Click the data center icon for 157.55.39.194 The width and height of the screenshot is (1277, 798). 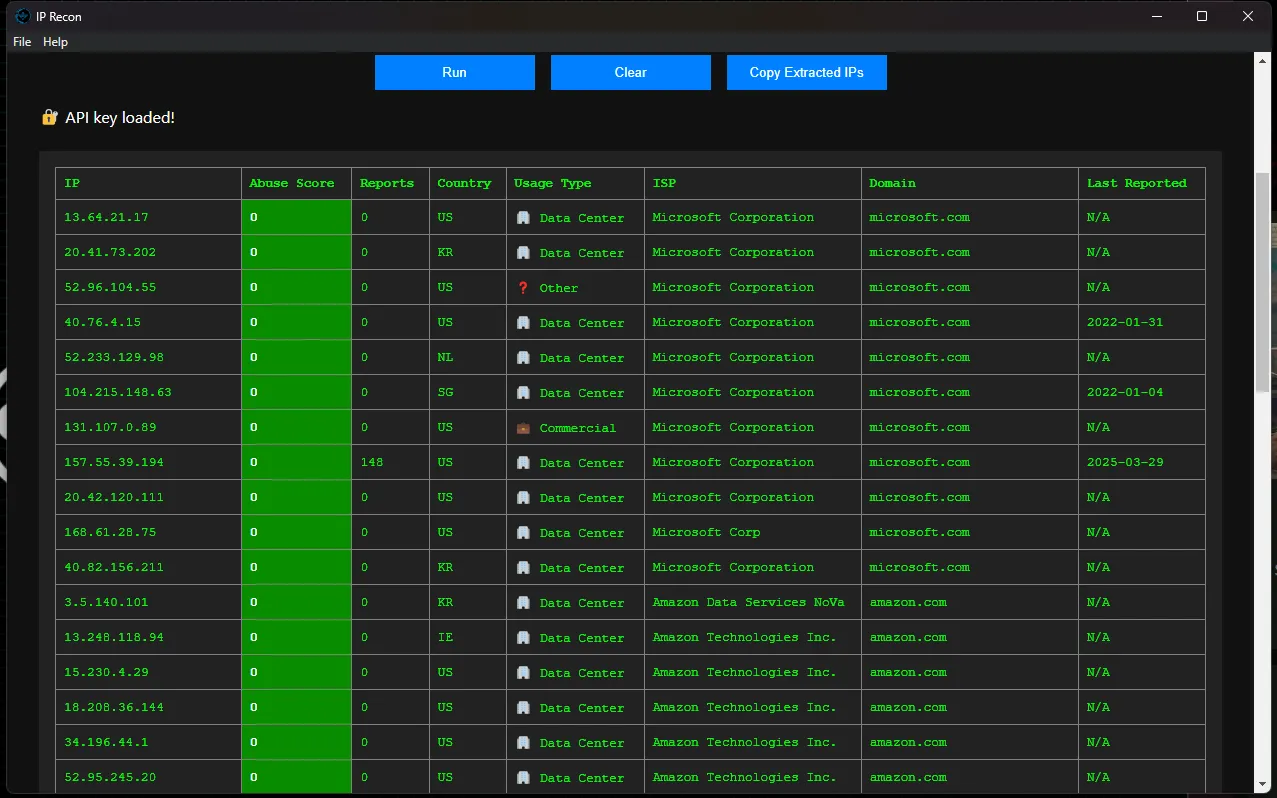coord(523,463)
